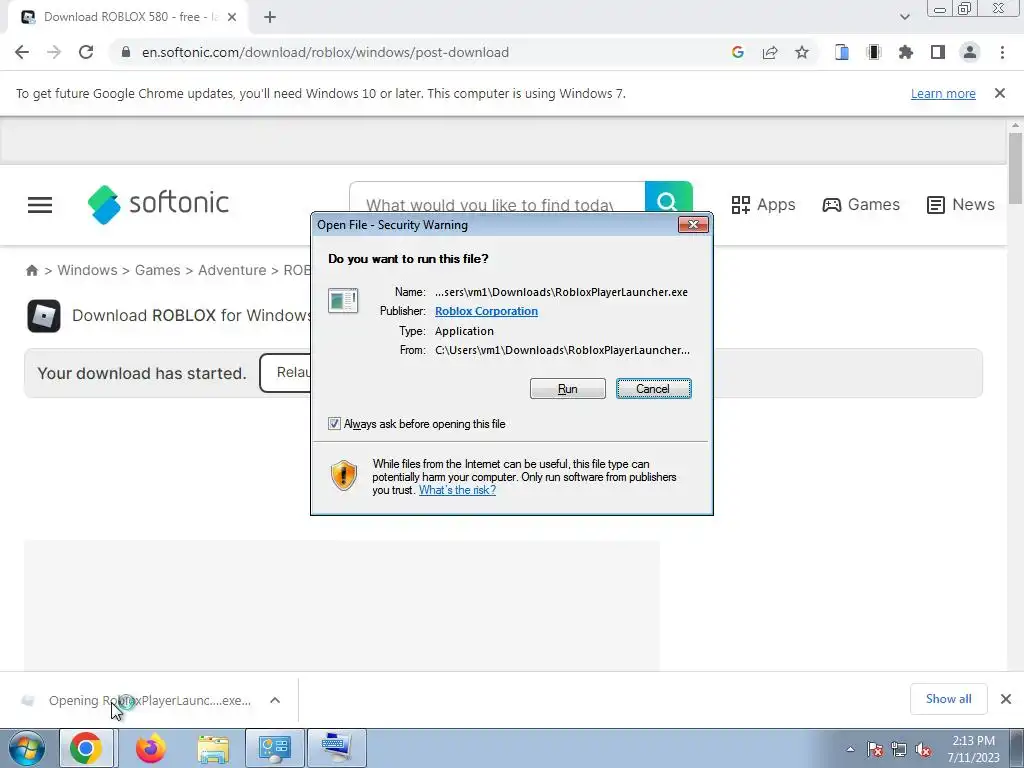Click the dark striped extension icon
The height and width of the screenshot is (768, 1024).
pos(874,52)
